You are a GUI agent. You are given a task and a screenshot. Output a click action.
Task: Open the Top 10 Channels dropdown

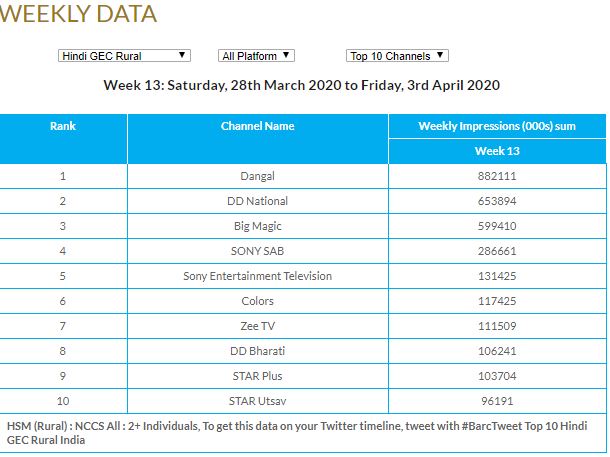(397, 56)
